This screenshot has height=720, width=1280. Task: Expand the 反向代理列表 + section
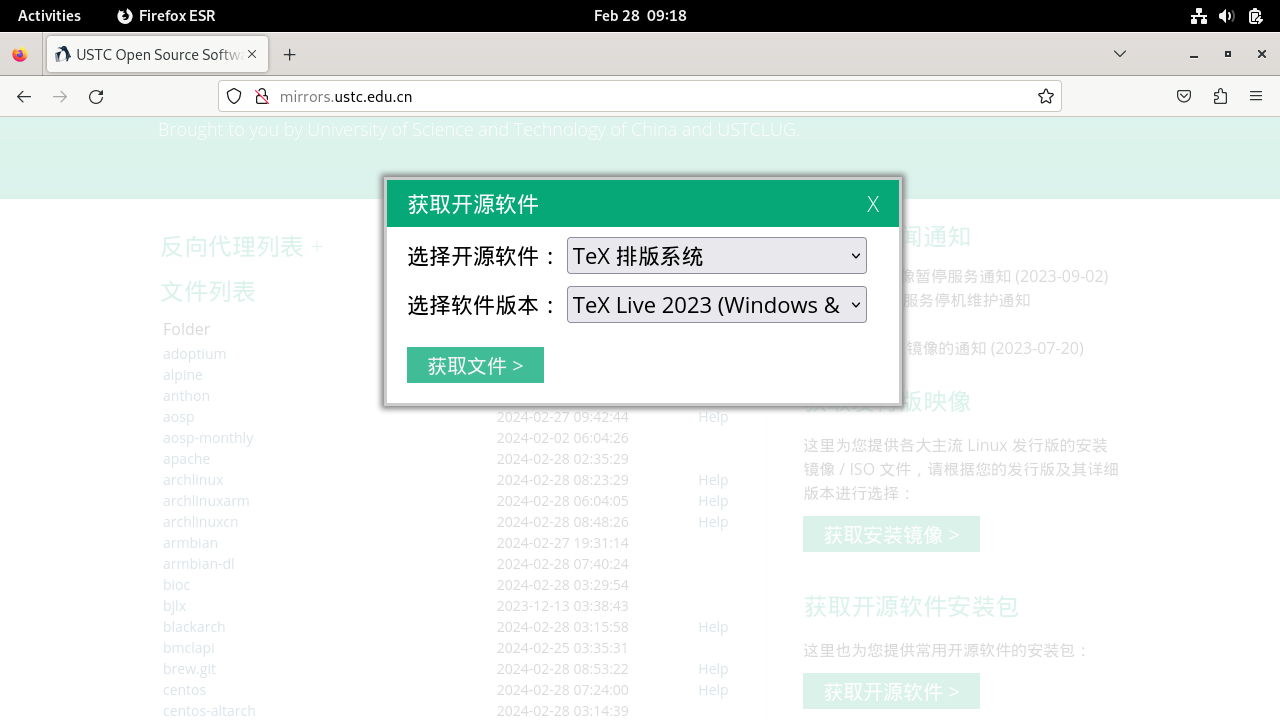pos(242,247)
